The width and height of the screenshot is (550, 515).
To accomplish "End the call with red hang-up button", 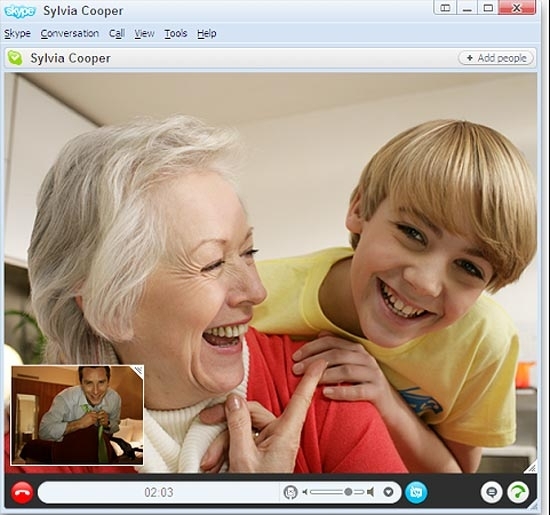I will click(22, 492).
